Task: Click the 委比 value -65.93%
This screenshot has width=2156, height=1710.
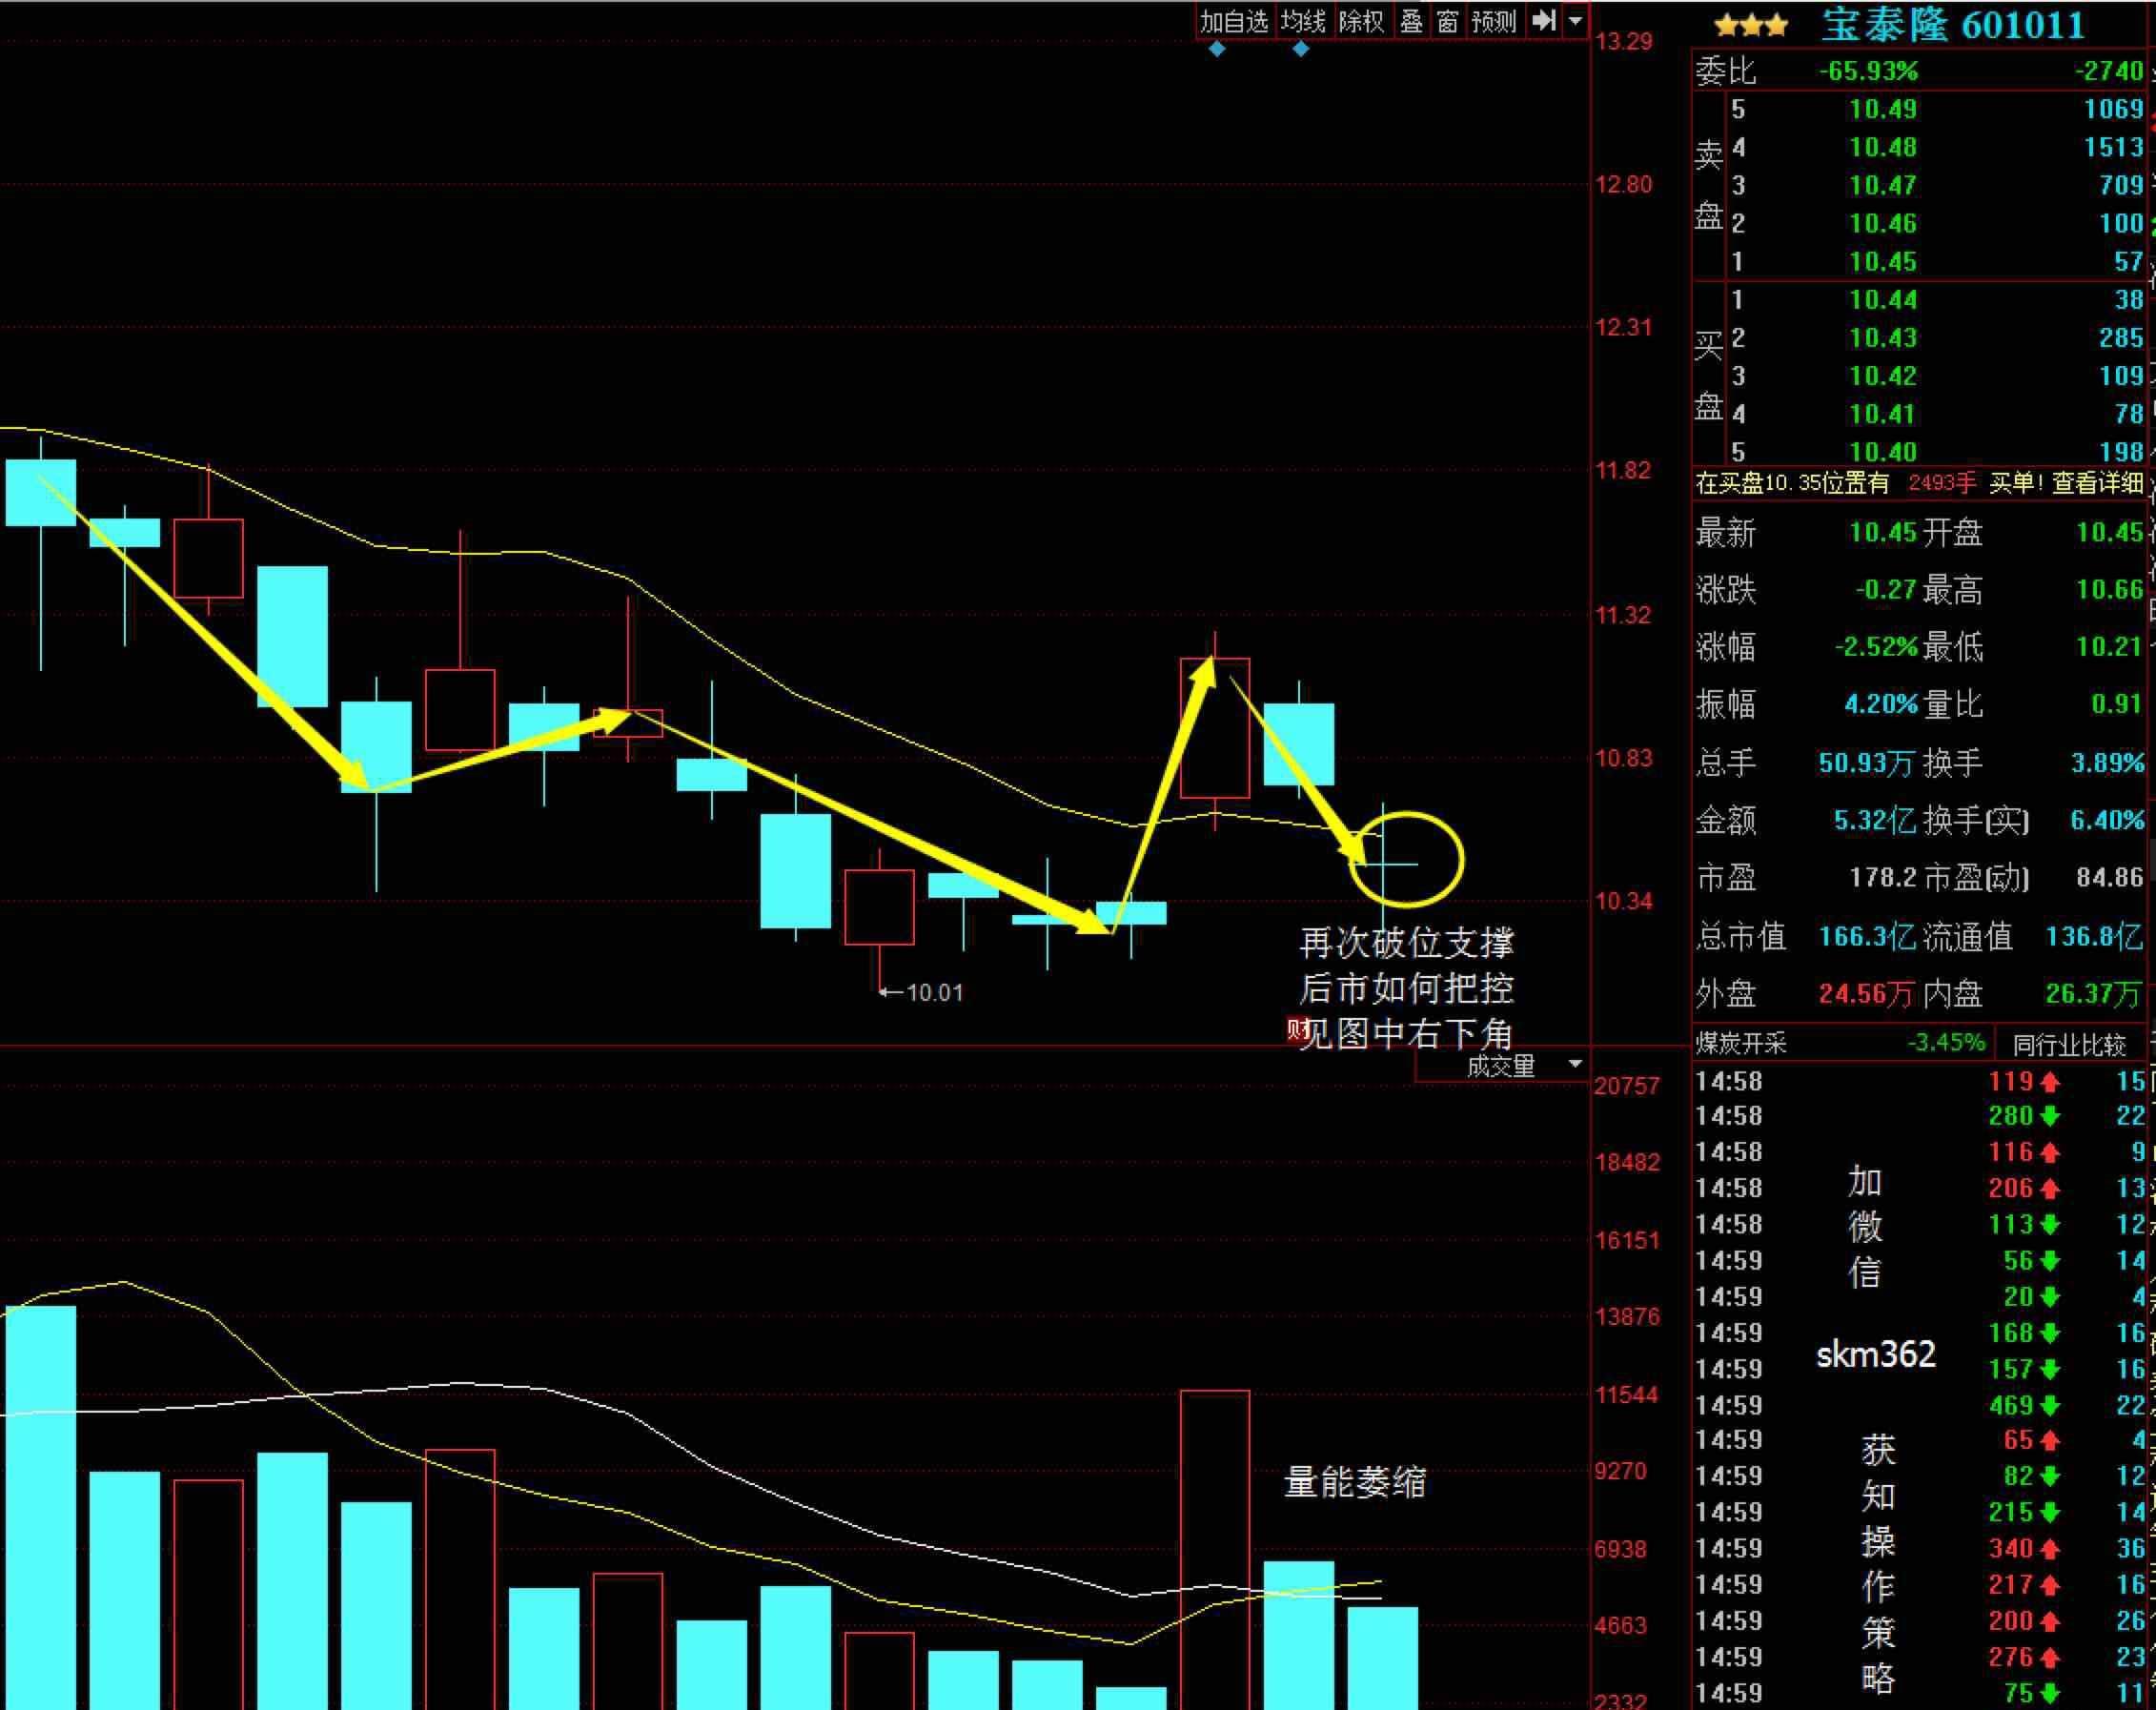Action: [x=1868, y=71]
